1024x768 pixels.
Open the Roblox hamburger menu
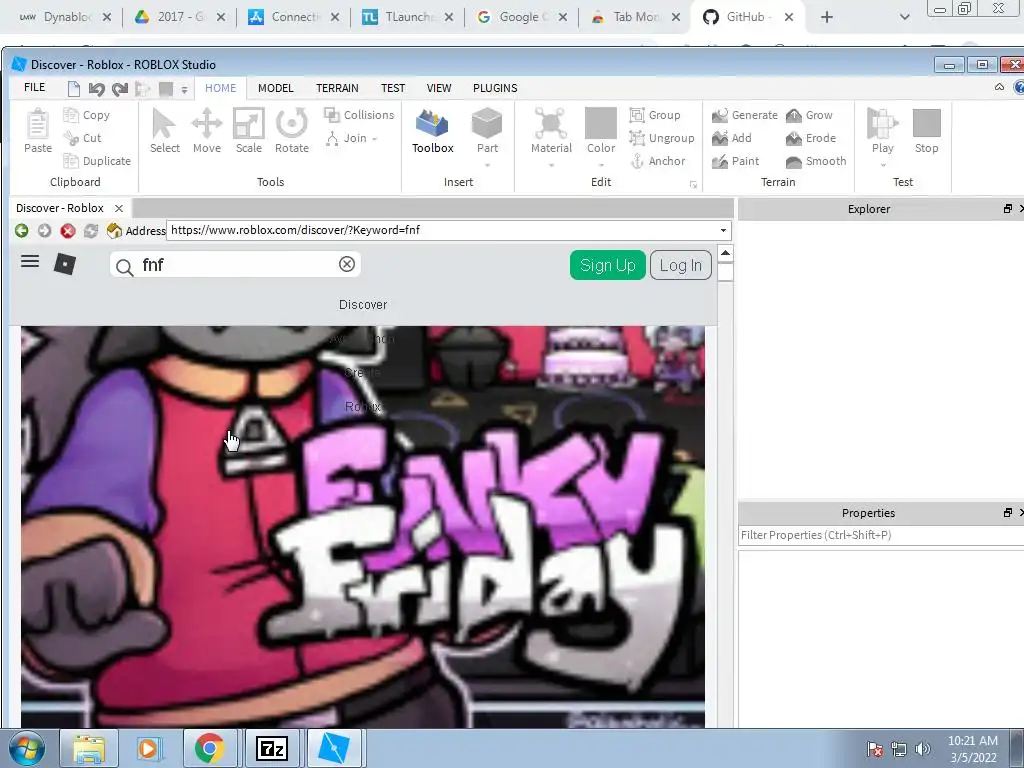[x=30, y=262]
